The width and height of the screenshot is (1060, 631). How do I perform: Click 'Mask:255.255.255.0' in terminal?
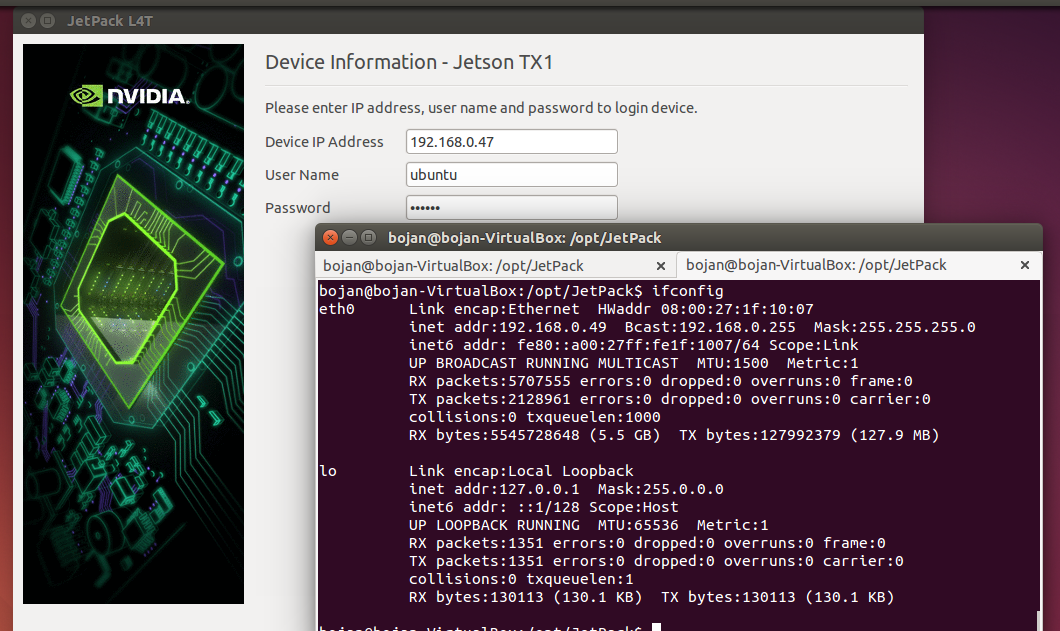click(x=894, y=327)
